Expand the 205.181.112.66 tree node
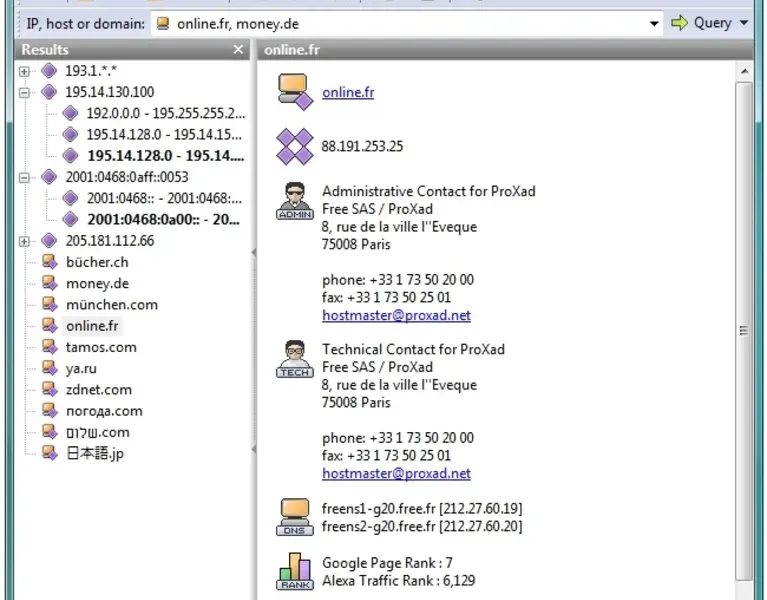This screenshot has width=767, height=600. pos(24,241)
